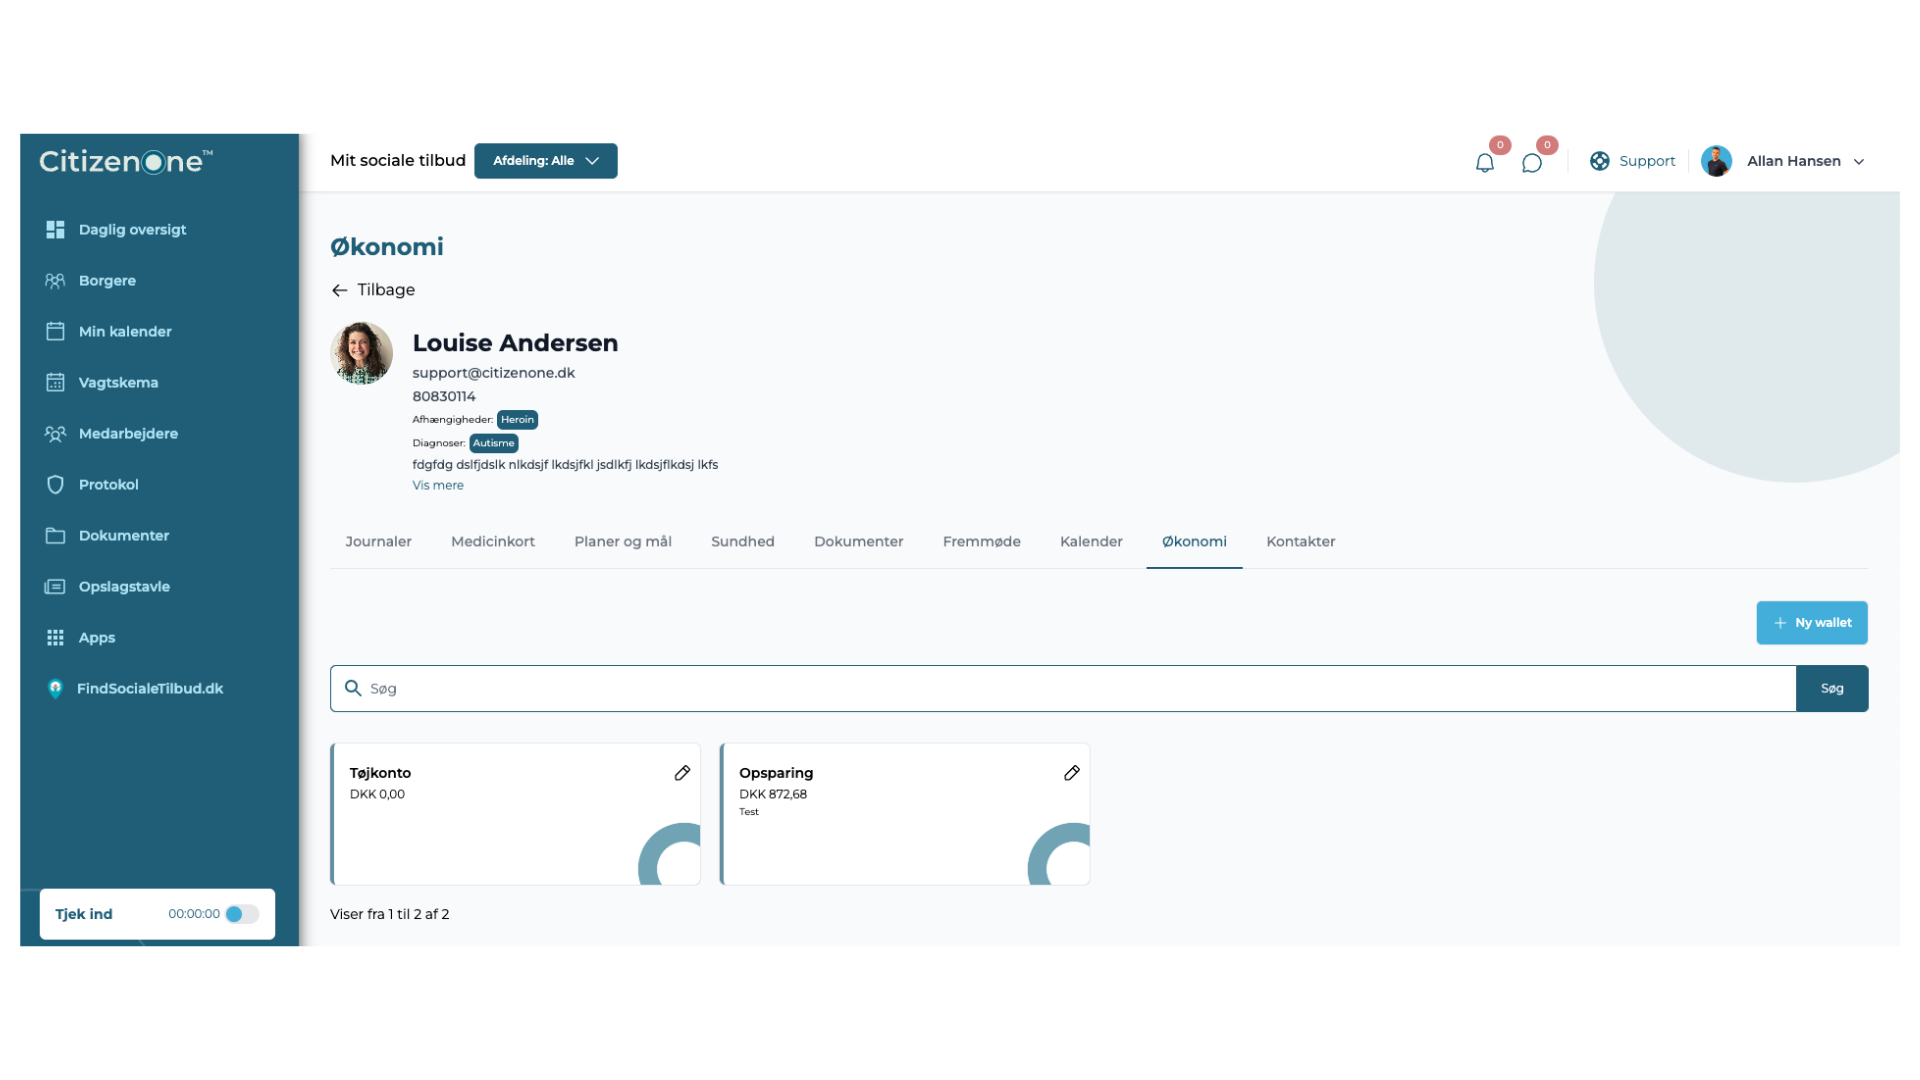Click the support@citizenone.dk email text
Viewport: 1920px width, 1080px height.
[494, 373]
